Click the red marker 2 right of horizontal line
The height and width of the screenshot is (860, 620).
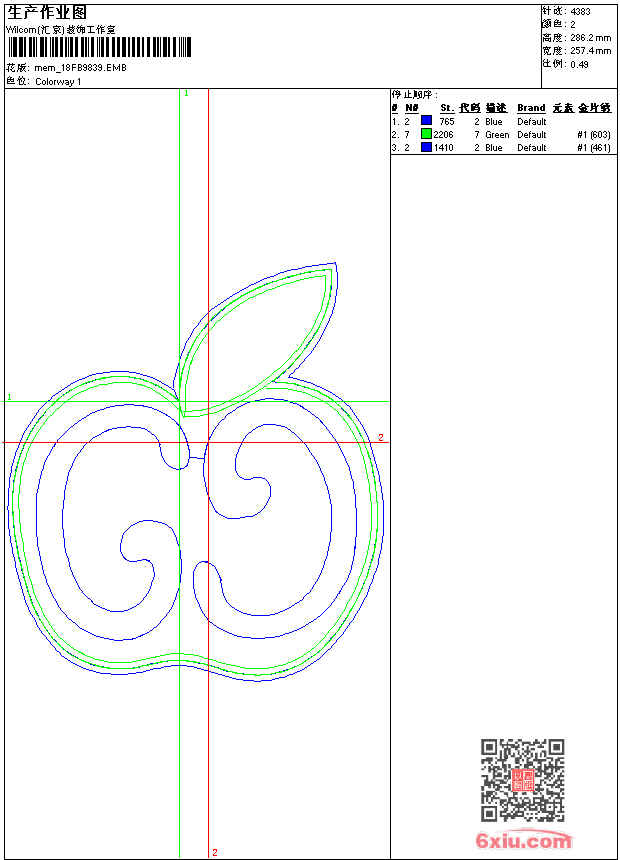point(380,438)
